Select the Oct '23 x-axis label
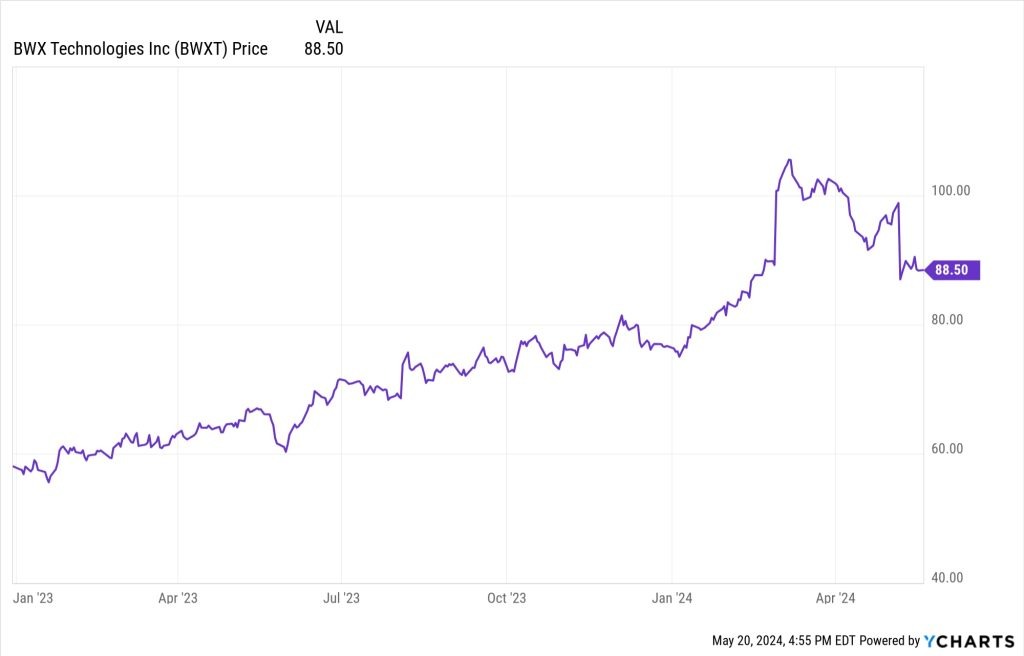This screenshot has height=656, width=1024. pos(506,598)
